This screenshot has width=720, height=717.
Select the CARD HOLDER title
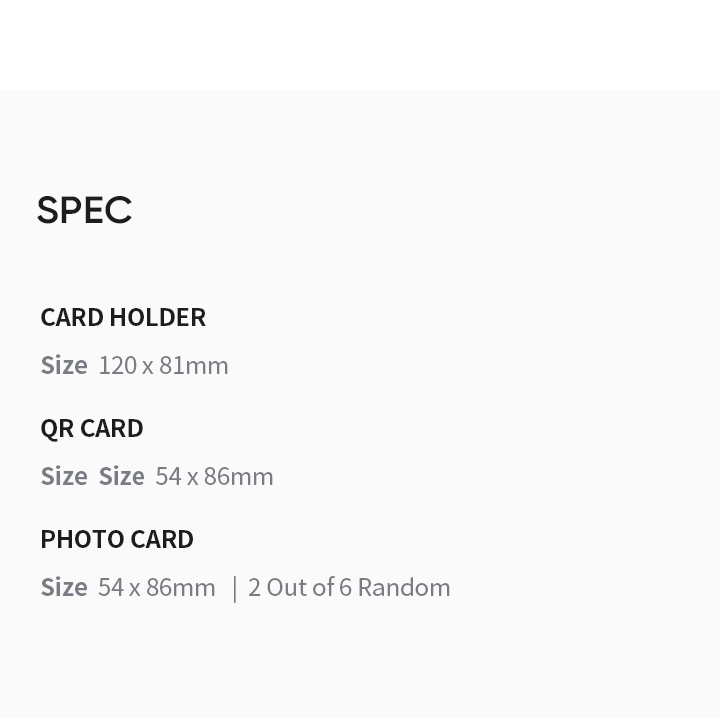click(x=123, y=317)
